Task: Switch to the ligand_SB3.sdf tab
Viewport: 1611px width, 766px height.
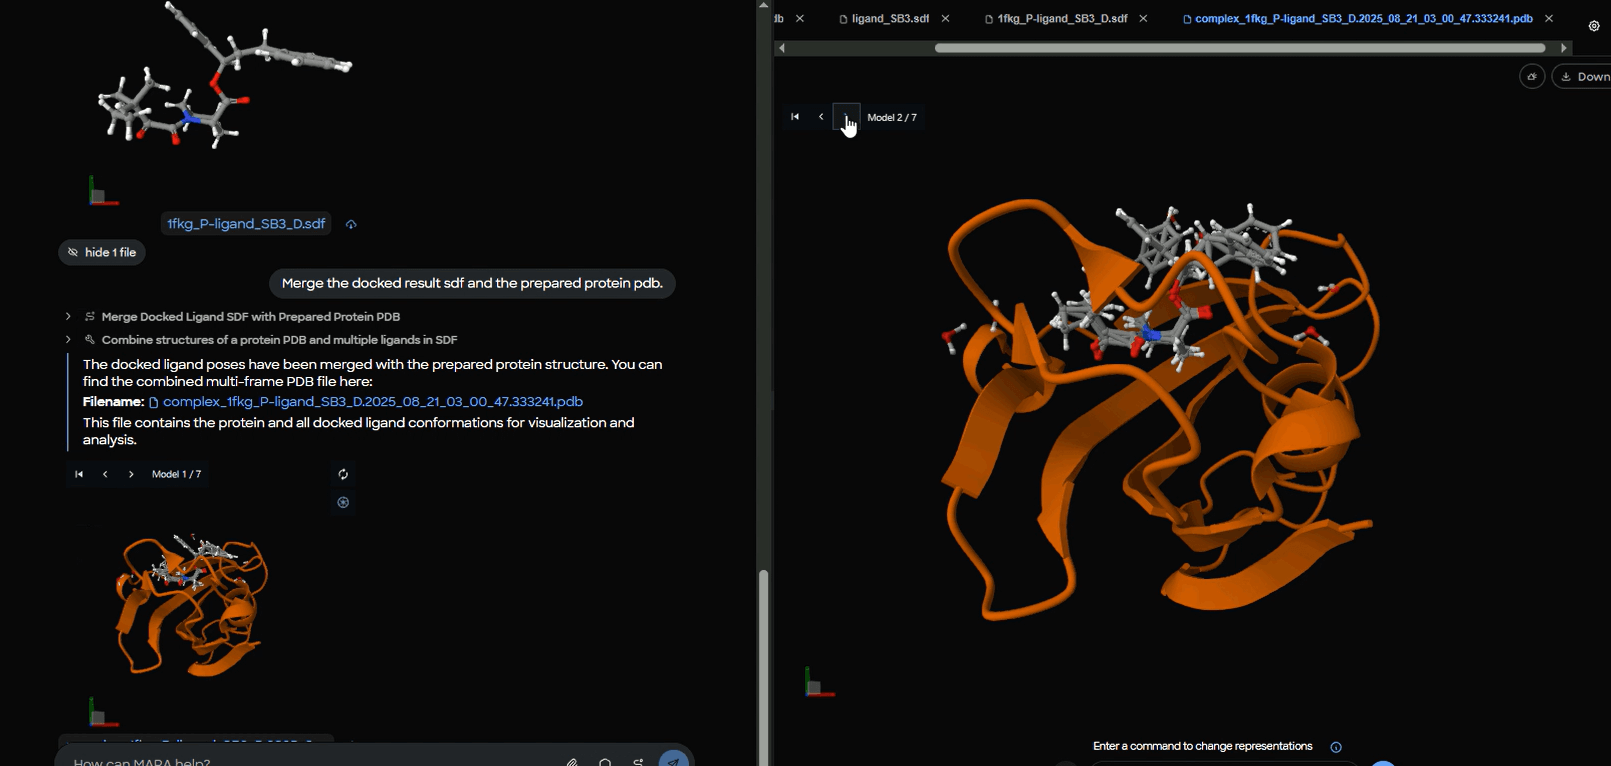Action: coord(884,19)
